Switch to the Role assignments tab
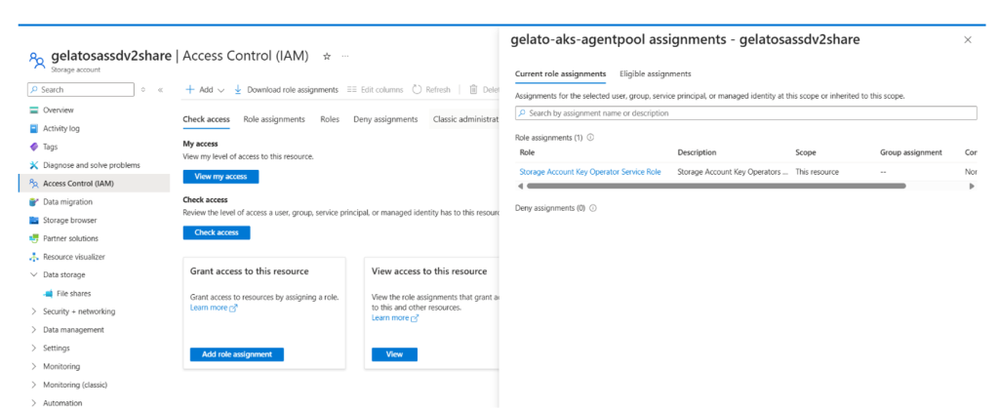 274,119
